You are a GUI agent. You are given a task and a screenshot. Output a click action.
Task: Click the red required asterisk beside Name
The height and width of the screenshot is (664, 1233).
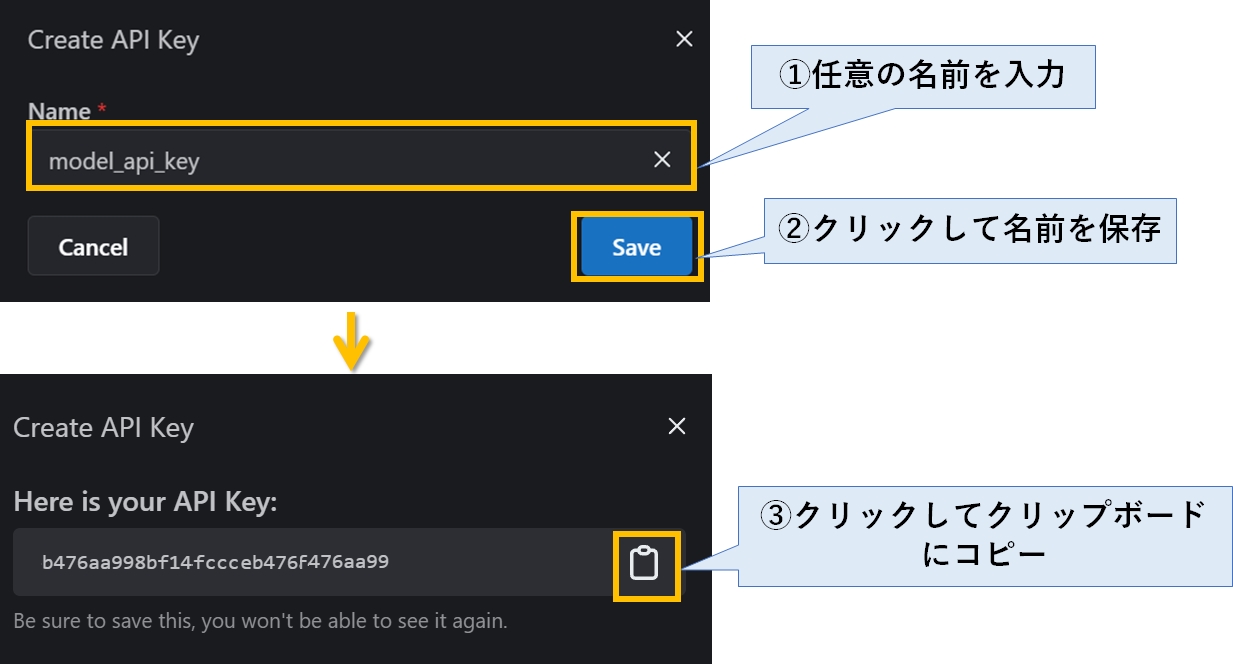coord(102,112)
